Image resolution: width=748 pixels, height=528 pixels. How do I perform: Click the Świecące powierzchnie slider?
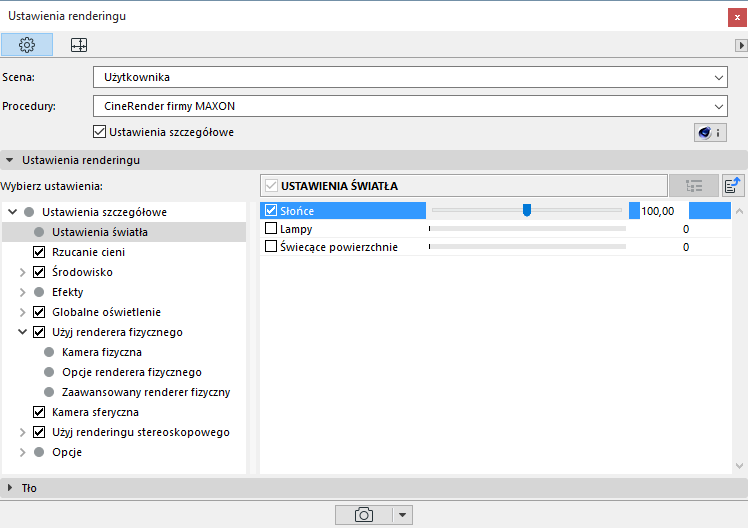[x=527, y=247]
